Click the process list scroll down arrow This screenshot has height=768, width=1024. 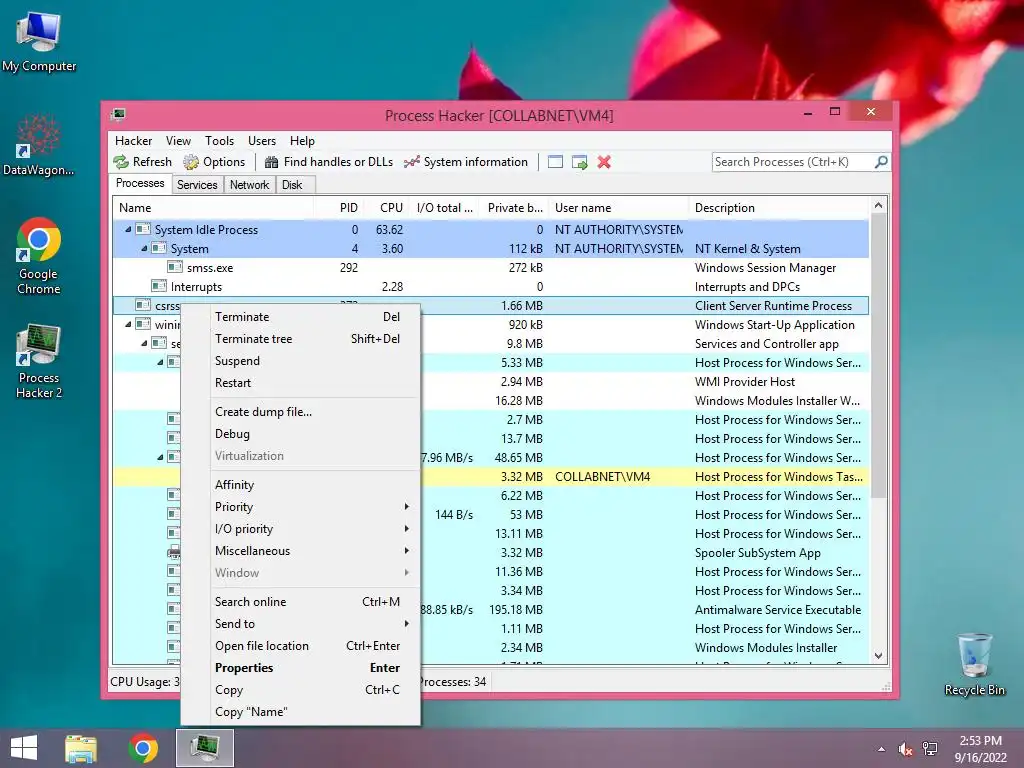878,656
